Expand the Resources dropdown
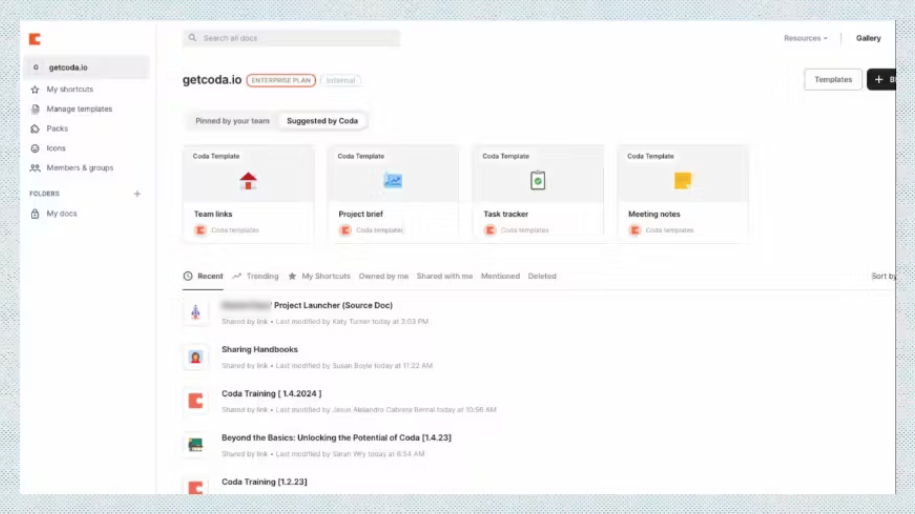The image size is (915, 514). point(805,38)
